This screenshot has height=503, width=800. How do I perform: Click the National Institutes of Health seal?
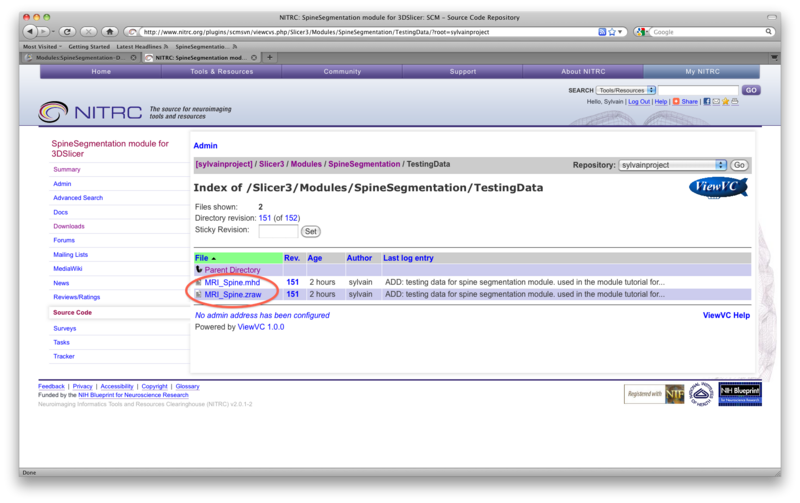pos(701,394)
